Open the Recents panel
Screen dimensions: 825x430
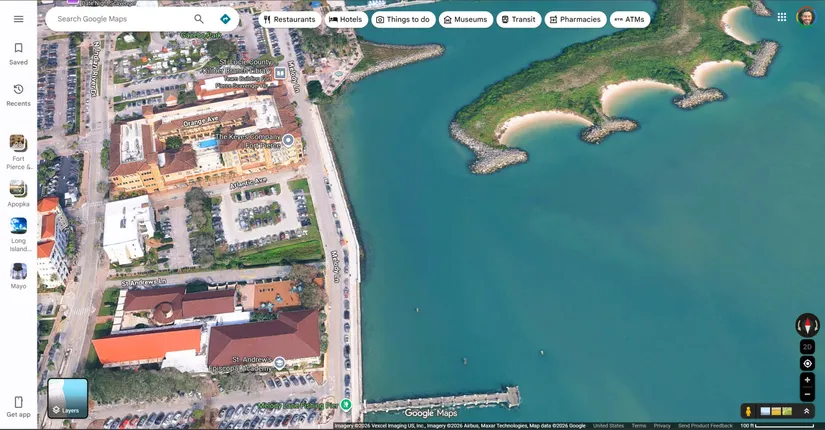coord(18,94)
